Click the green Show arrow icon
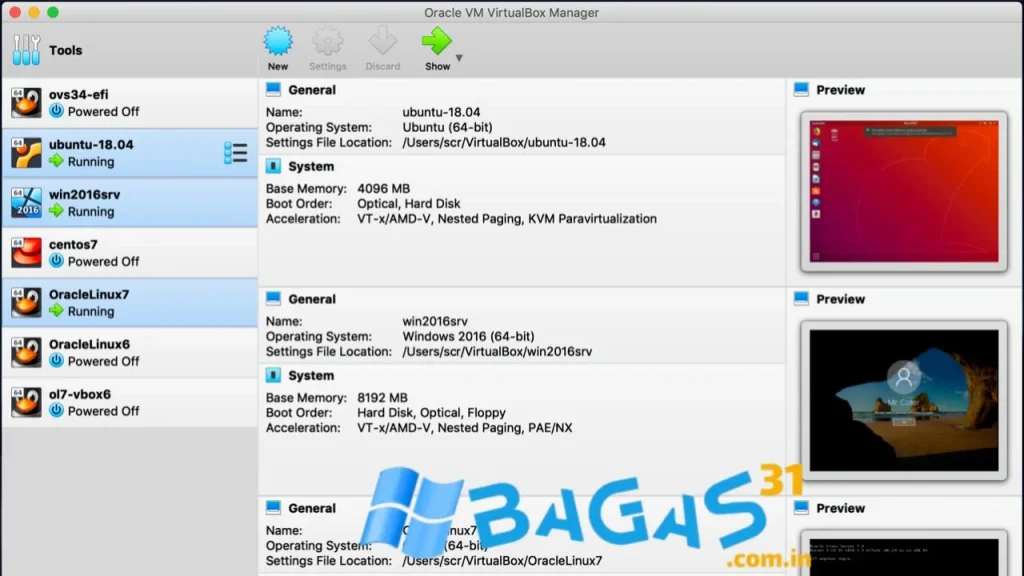Screen dimensions: 1024x576 pos(436,42)
